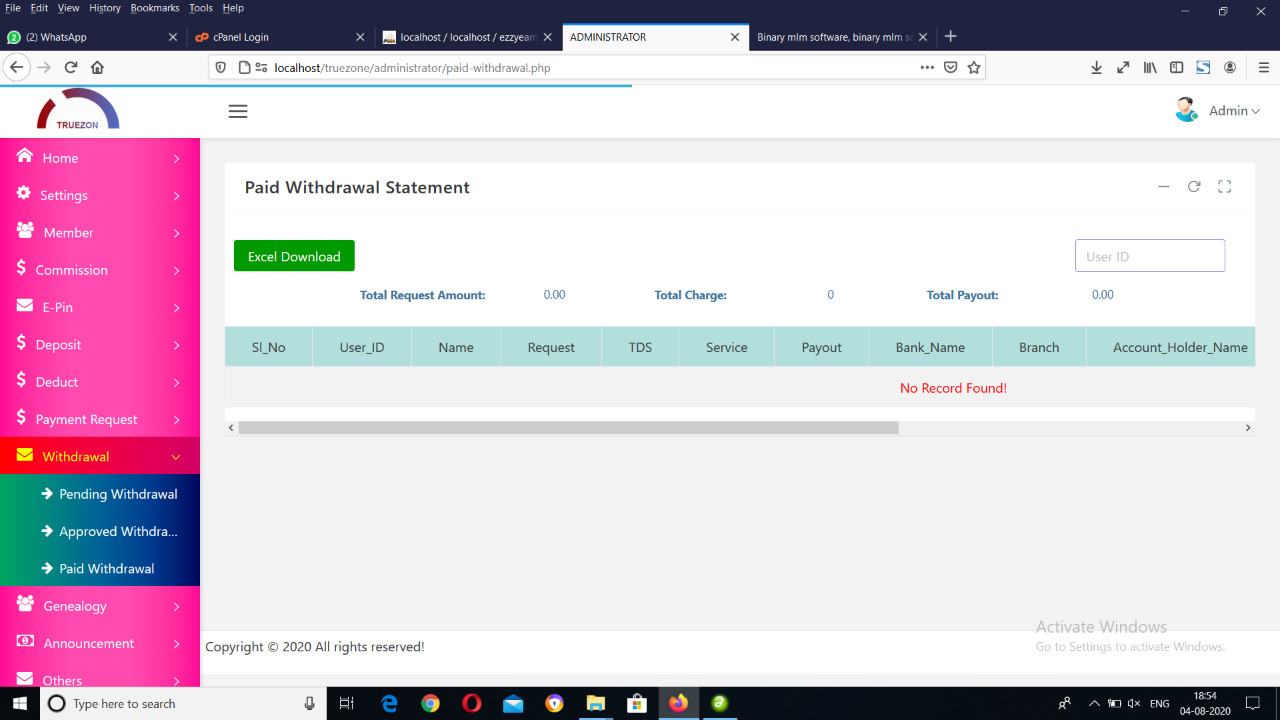Click the Member people icon in sidebar
Screen dimensions: 1280x720
tap(25, 231)
